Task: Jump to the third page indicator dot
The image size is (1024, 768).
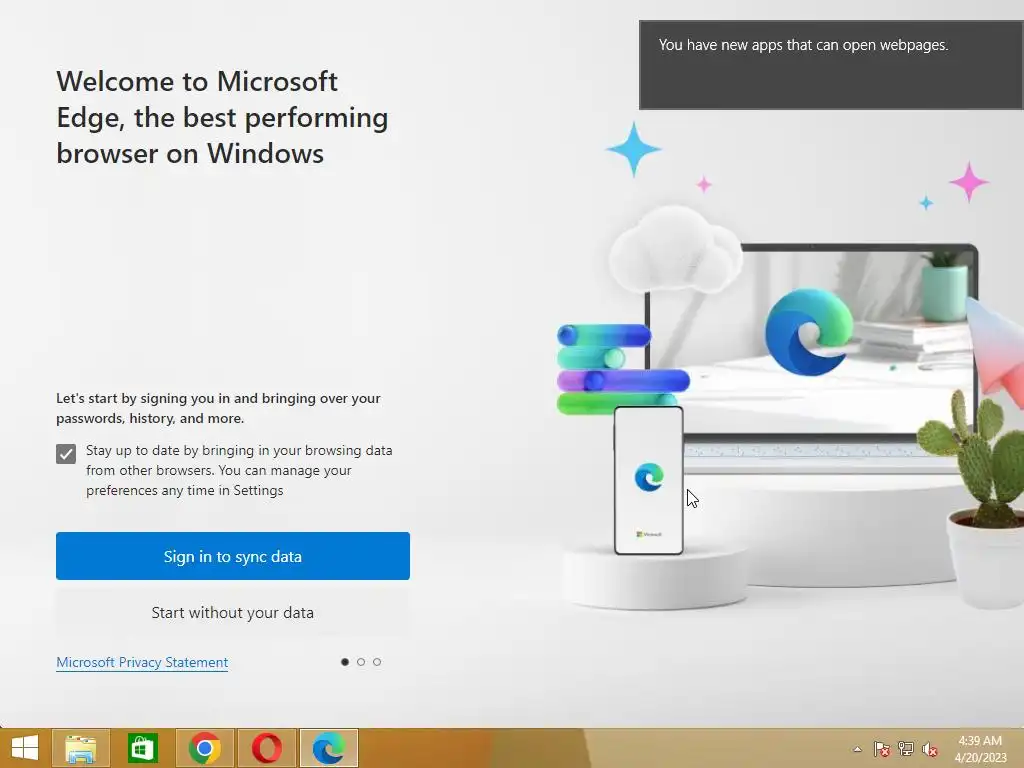Action: point(377,662)
